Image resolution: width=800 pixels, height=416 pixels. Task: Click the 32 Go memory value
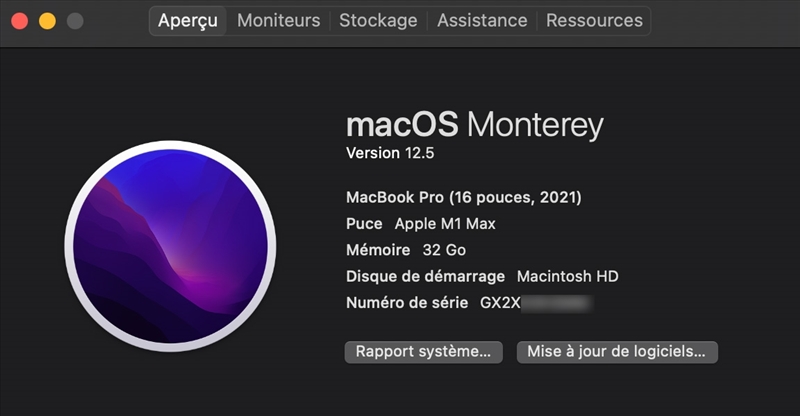(x=444, y=250)
